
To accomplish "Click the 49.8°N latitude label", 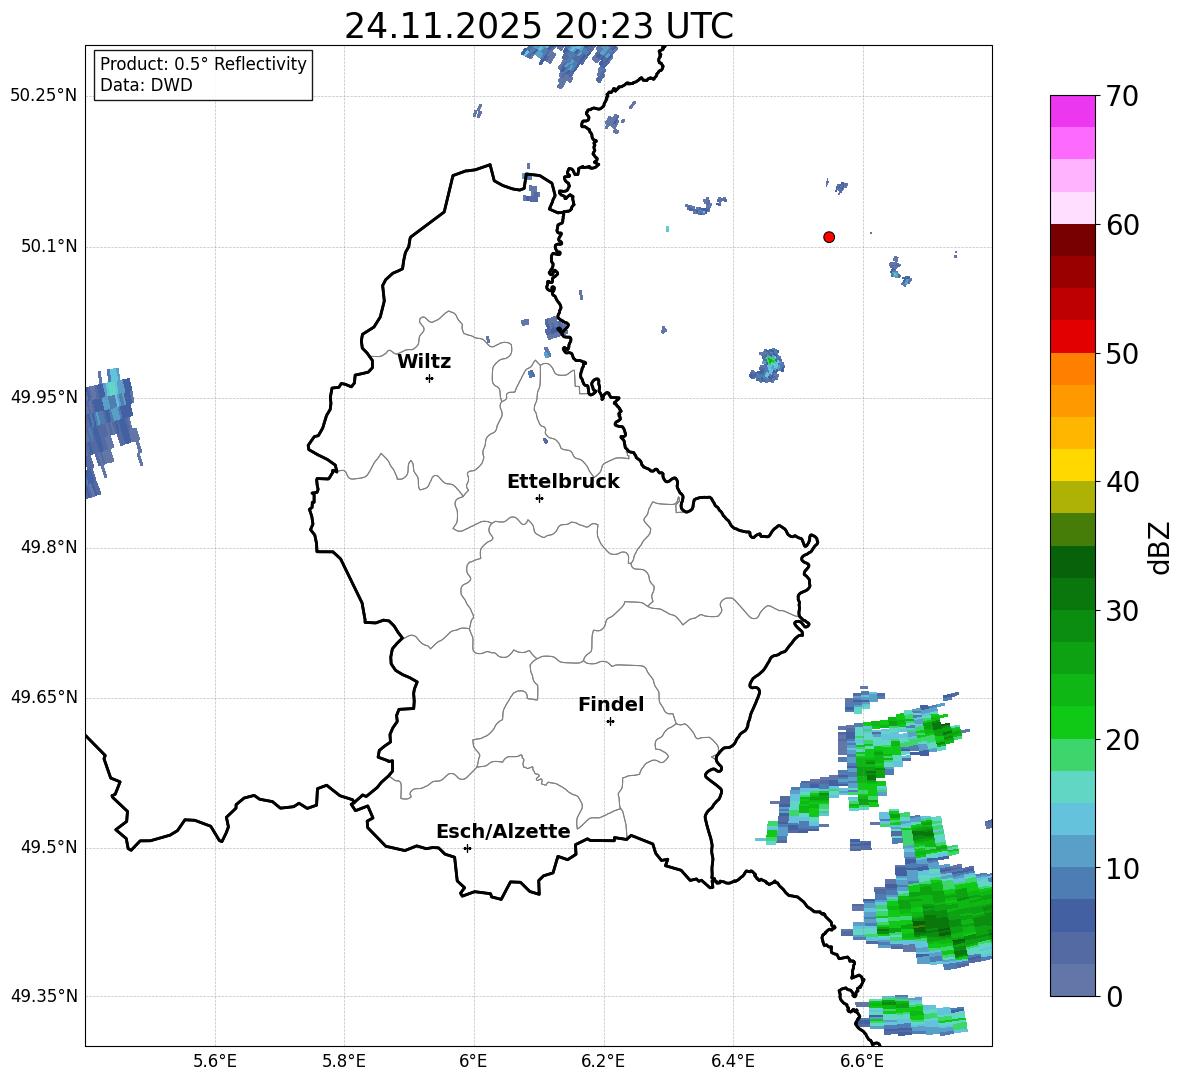I will 50,547.
